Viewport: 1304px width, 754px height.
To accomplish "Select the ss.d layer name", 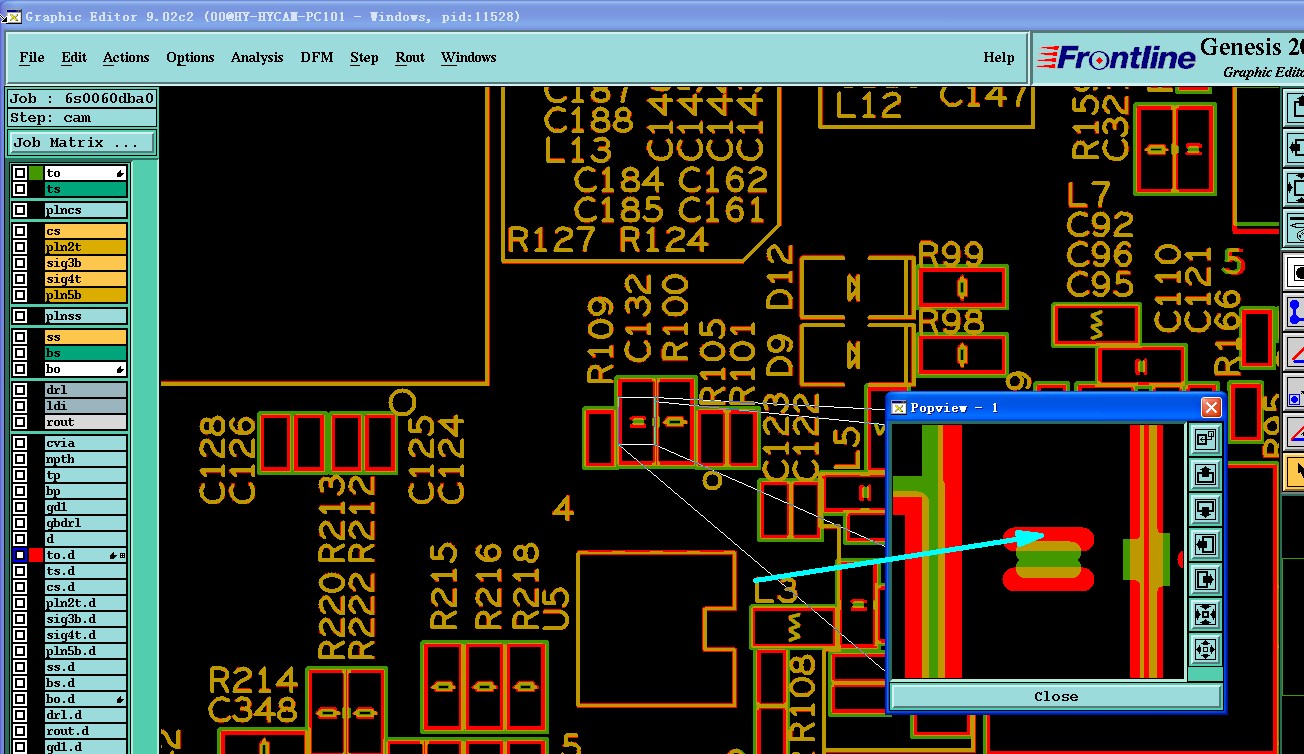I will pos(86,667).
